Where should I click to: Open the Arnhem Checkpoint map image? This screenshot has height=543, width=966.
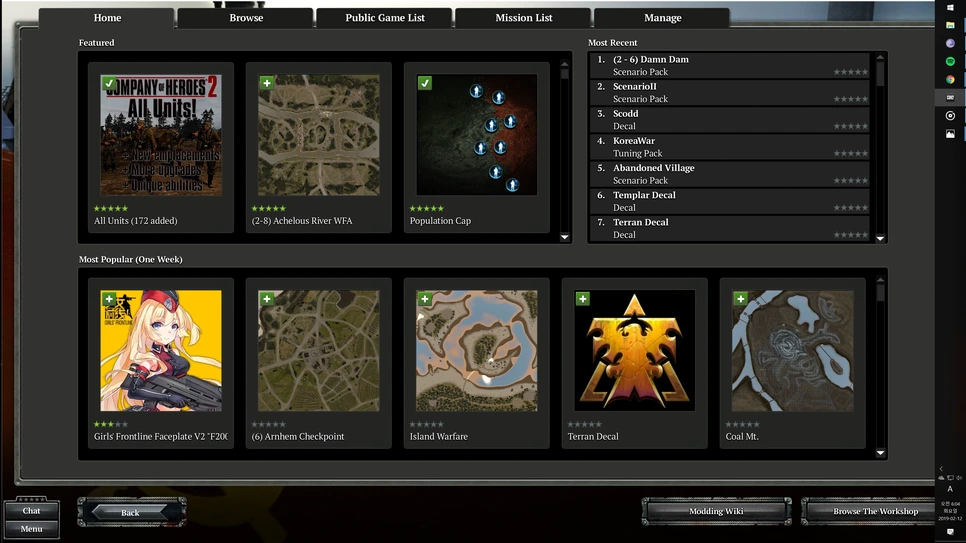(319, 351)
